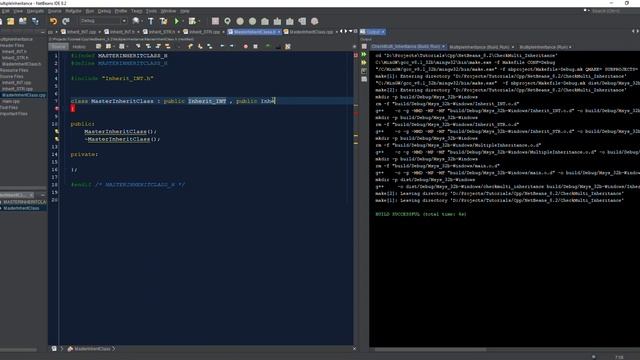The width and height of the screenshot is (640, 360).
Task: Click the Output panel's horizontal scrollbar
Action: (x=431, y=349)
